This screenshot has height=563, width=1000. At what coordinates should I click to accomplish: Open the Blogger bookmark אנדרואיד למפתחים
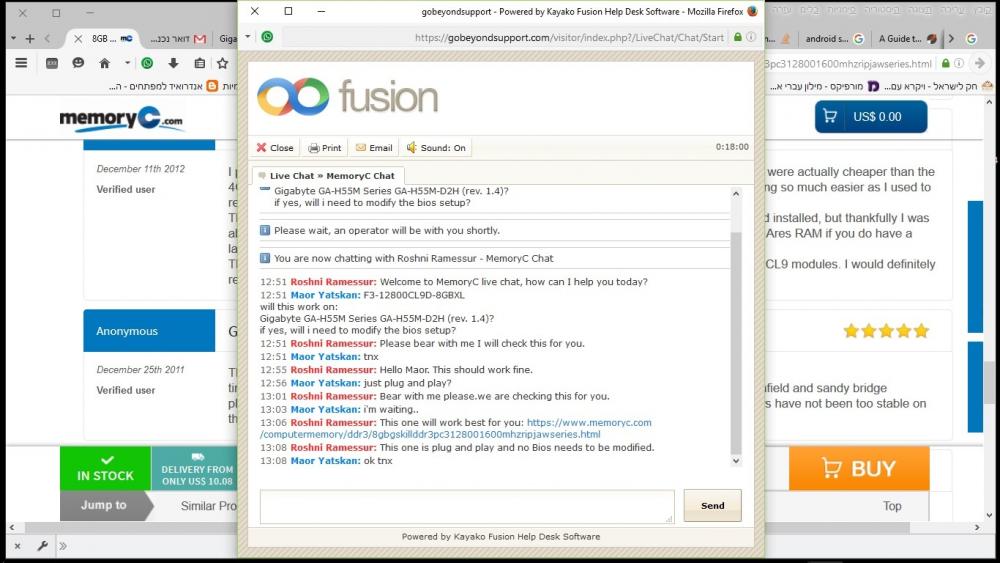click(x=163, y=86)
